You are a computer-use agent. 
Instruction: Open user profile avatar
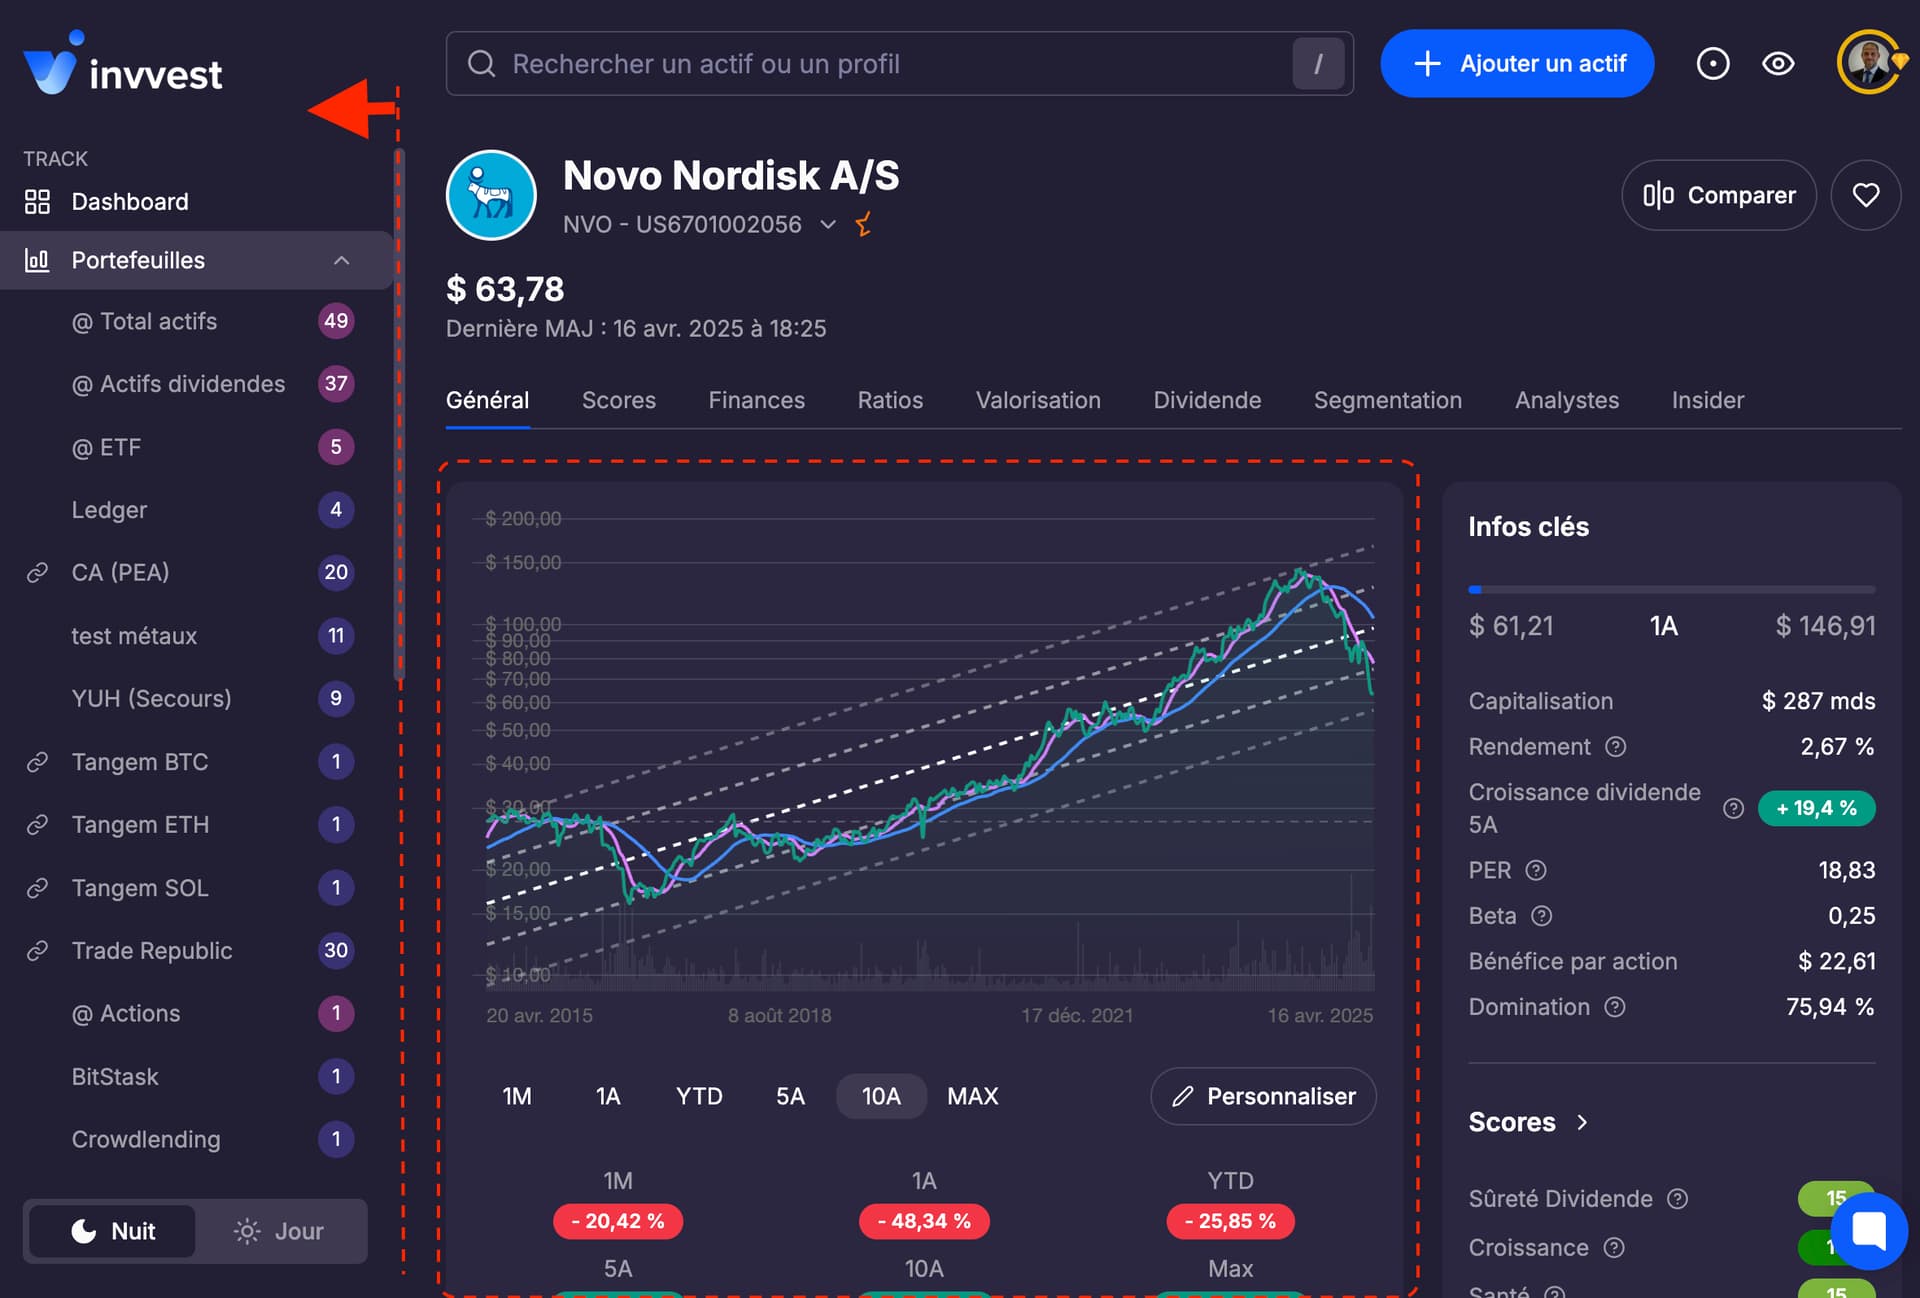coord(1868,63)
